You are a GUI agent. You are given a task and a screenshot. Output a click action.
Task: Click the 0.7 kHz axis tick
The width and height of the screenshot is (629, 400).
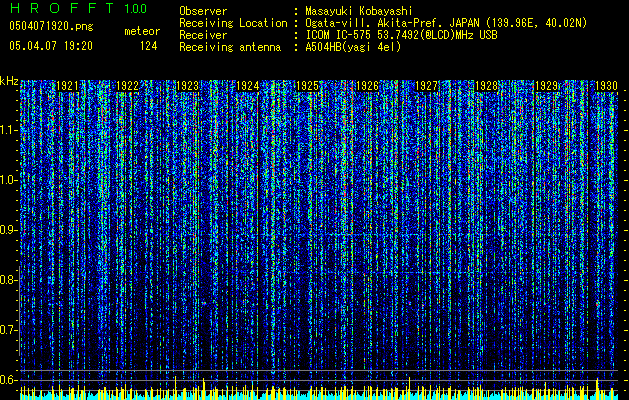(x=9, y=330)
